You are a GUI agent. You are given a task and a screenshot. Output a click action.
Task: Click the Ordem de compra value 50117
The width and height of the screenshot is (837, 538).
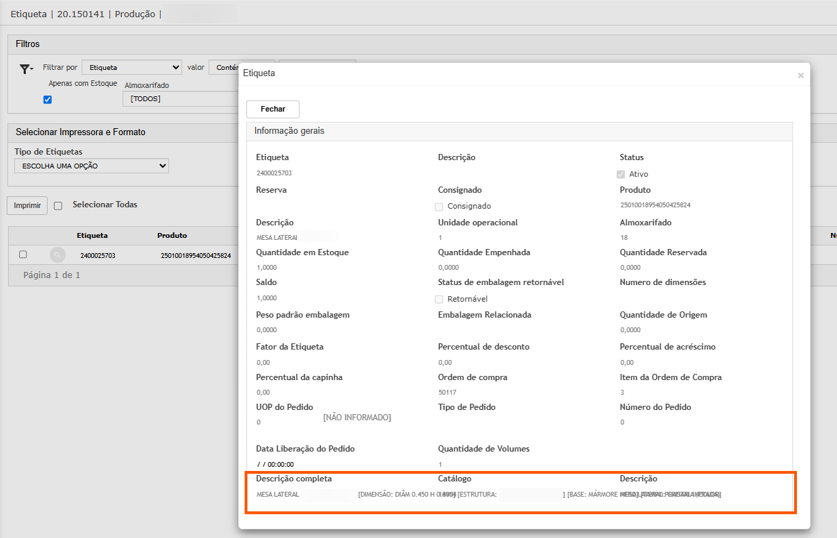pyautogui.click(x=447, y=392)
